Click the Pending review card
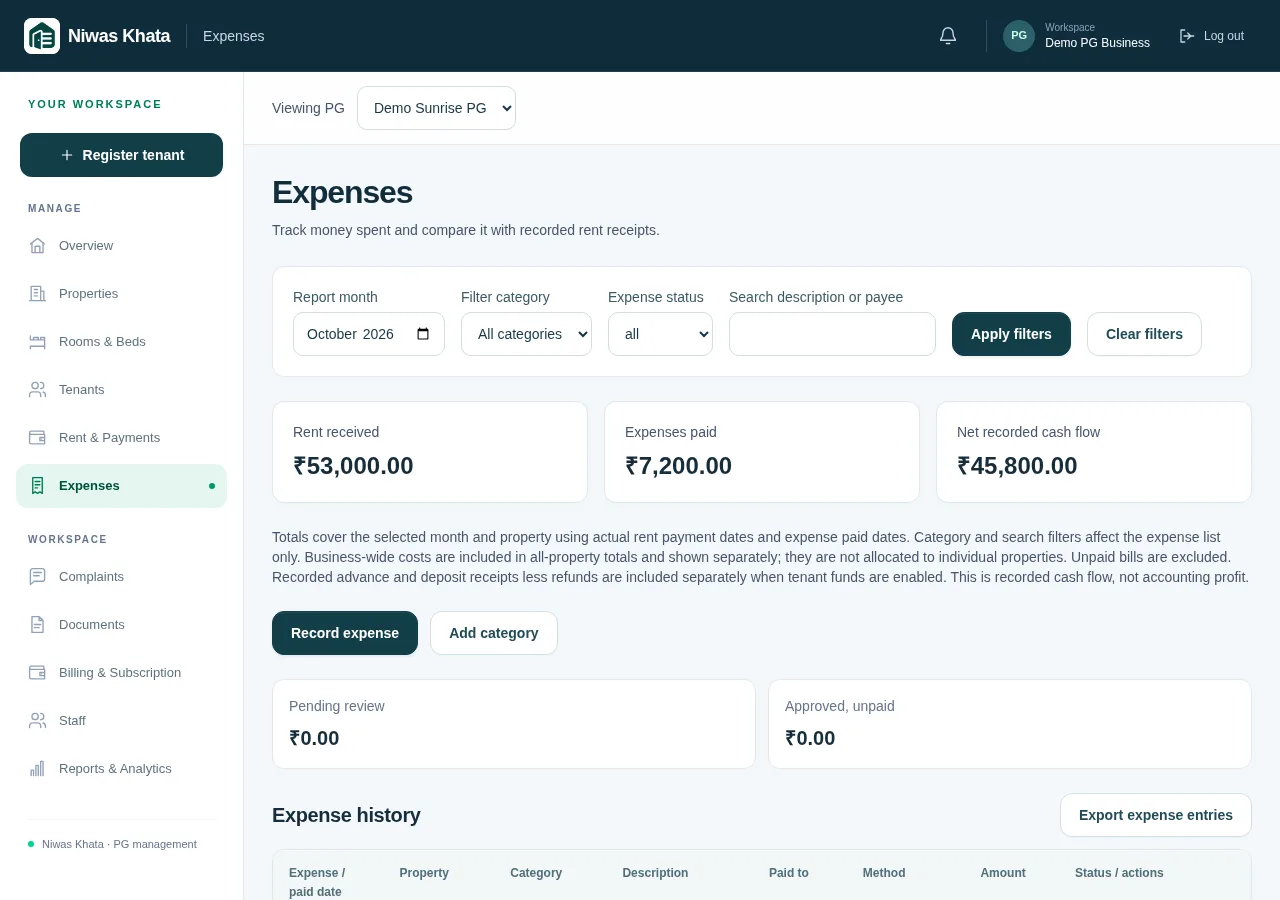 514,724
